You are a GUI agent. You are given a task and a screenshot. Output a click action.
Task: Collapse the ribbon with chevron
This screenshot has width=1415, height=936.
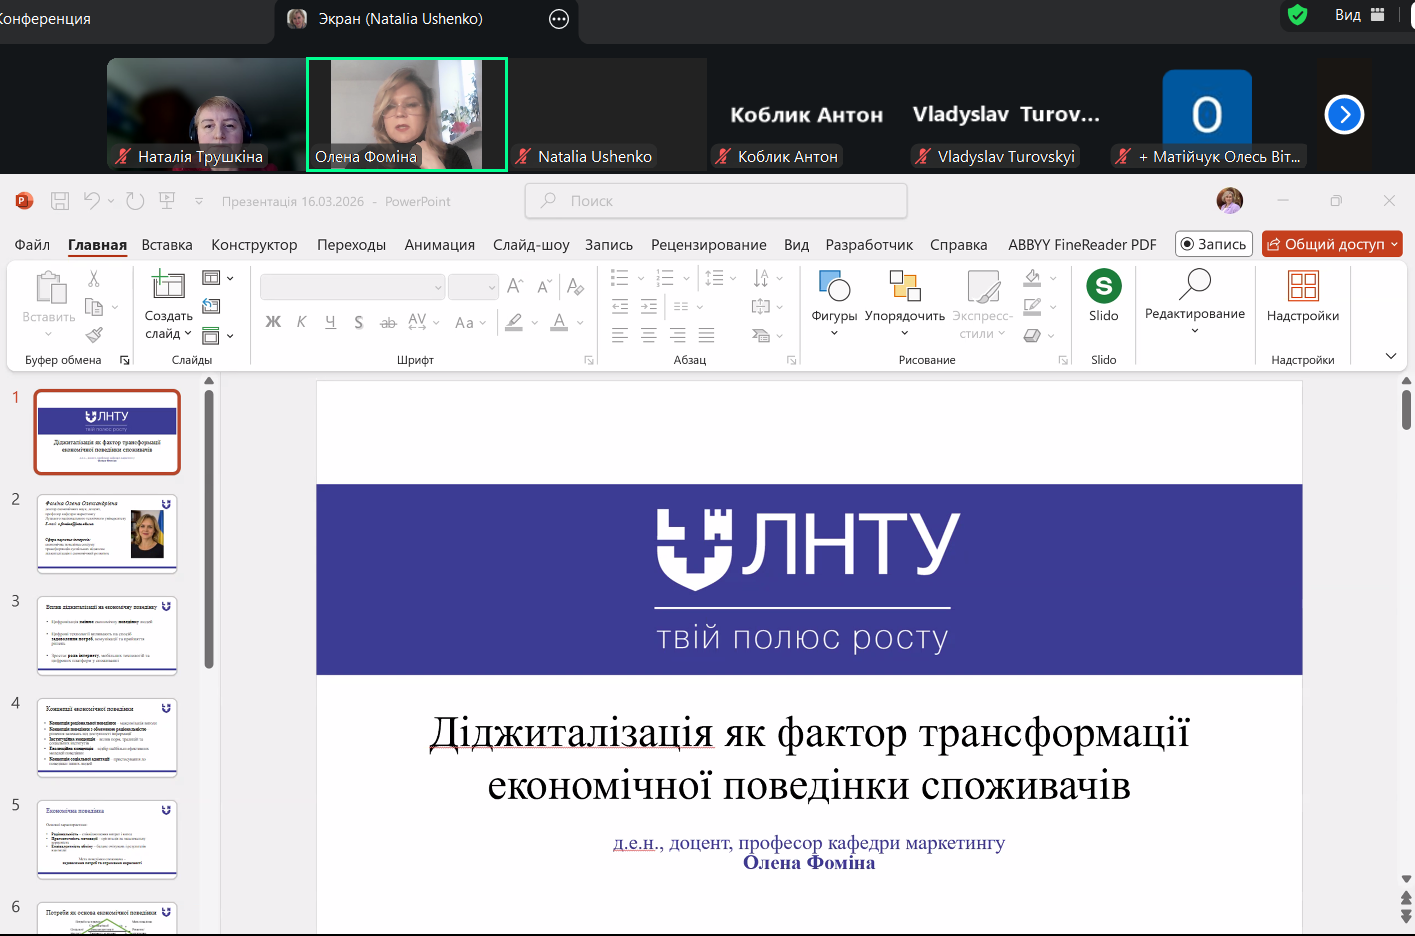[1390, 356]
